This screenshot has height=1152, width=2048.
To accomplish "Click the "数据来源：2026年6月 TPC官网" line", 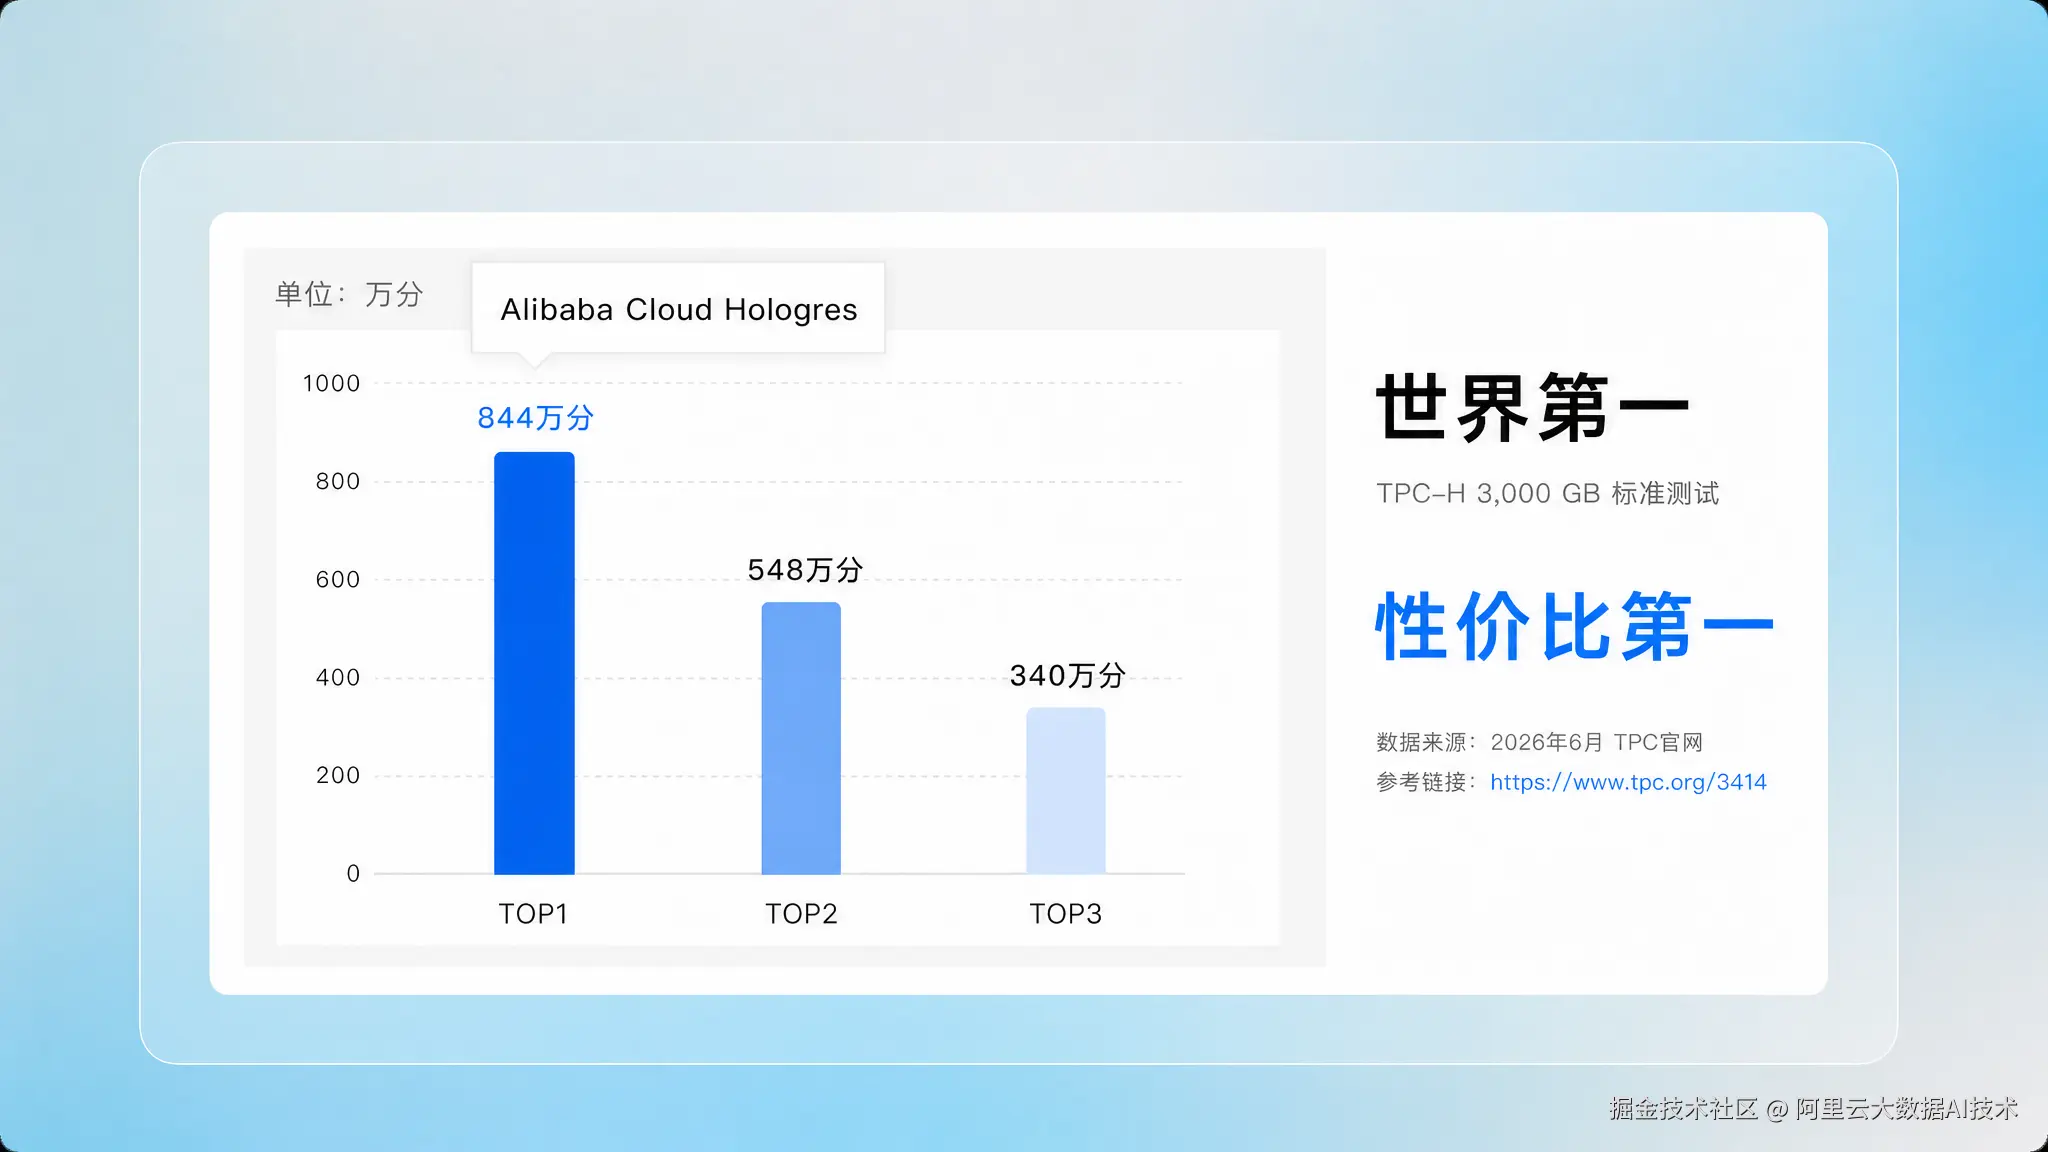I will click(1539, 742).
